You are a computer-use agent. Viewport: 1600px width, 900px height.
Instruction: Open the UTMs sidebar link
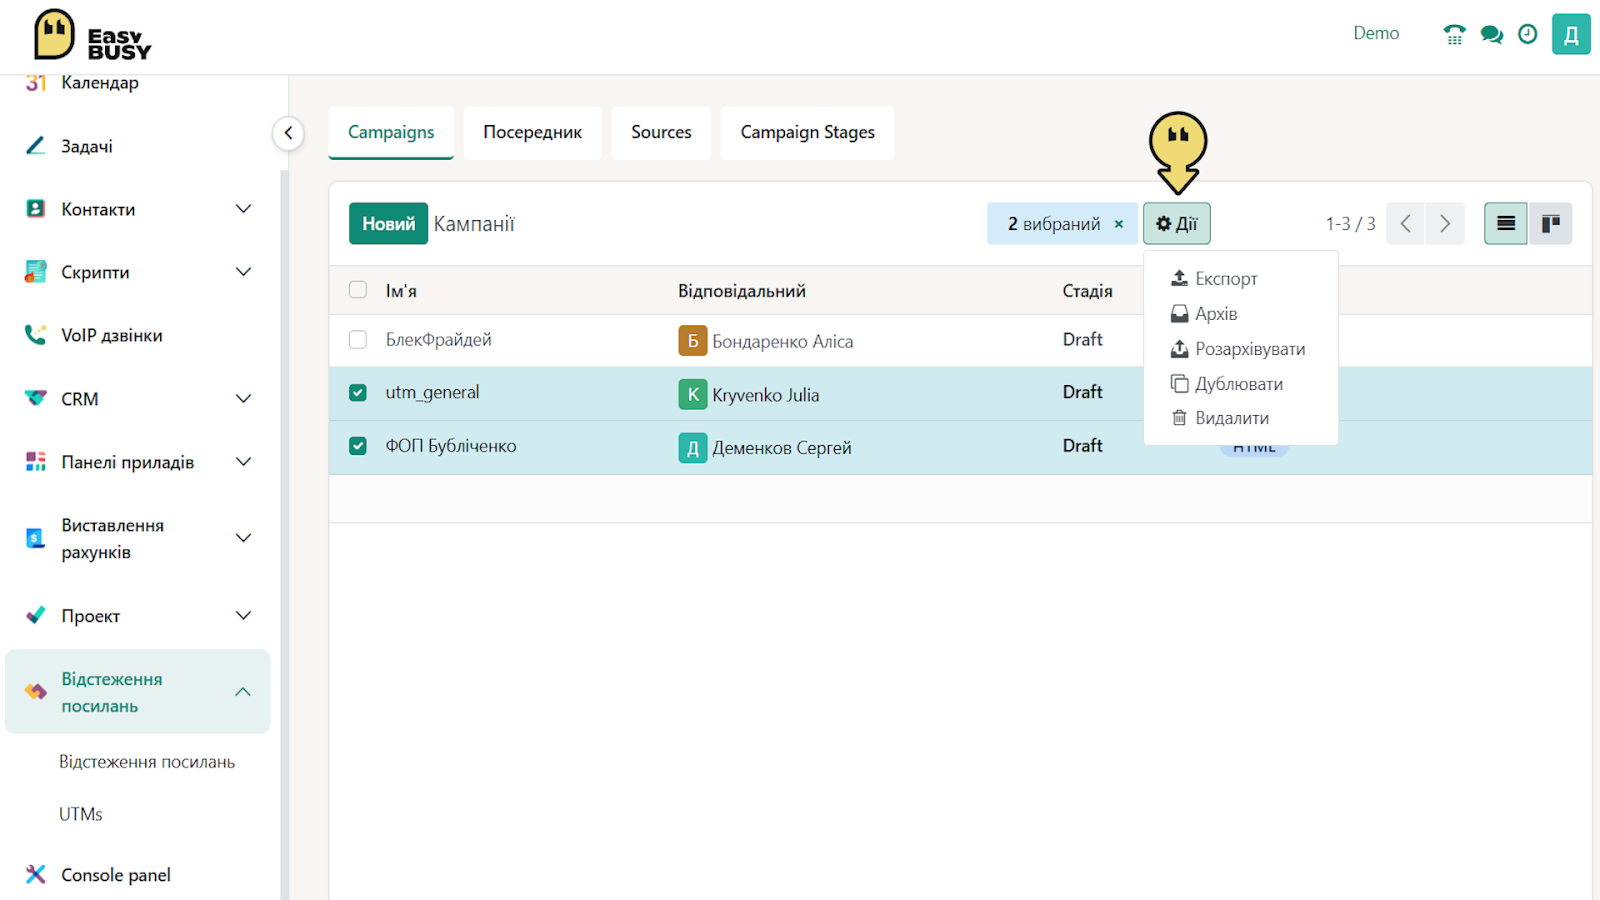[81, 814]
